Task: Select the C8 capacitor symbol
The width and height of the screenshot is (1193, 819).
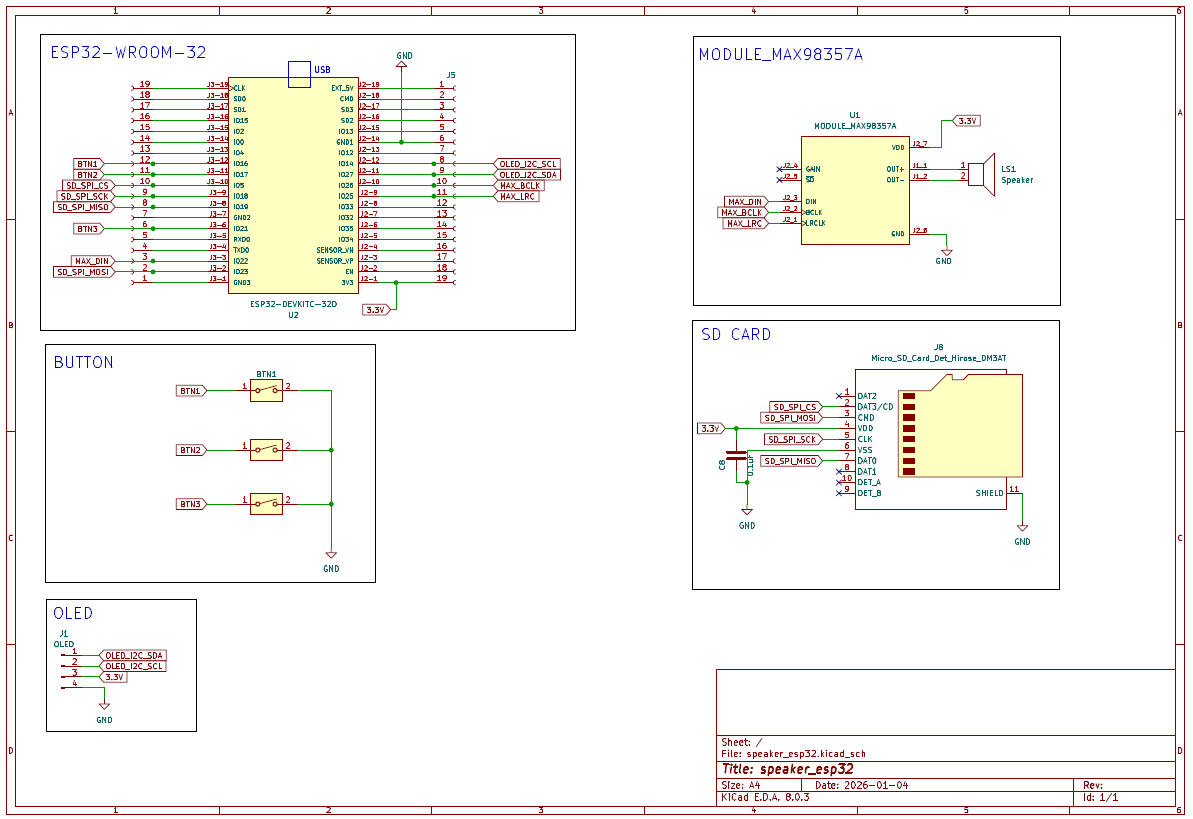Action: pyautogui.click(x=736, y=457)
